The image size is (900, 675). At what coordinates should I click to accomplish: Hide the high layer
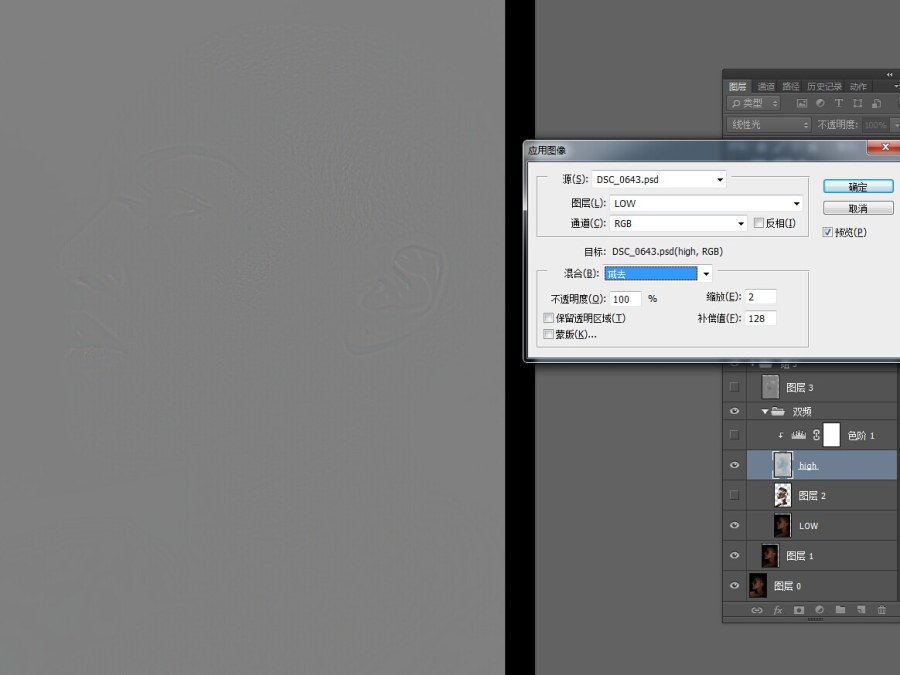point(734,465)
